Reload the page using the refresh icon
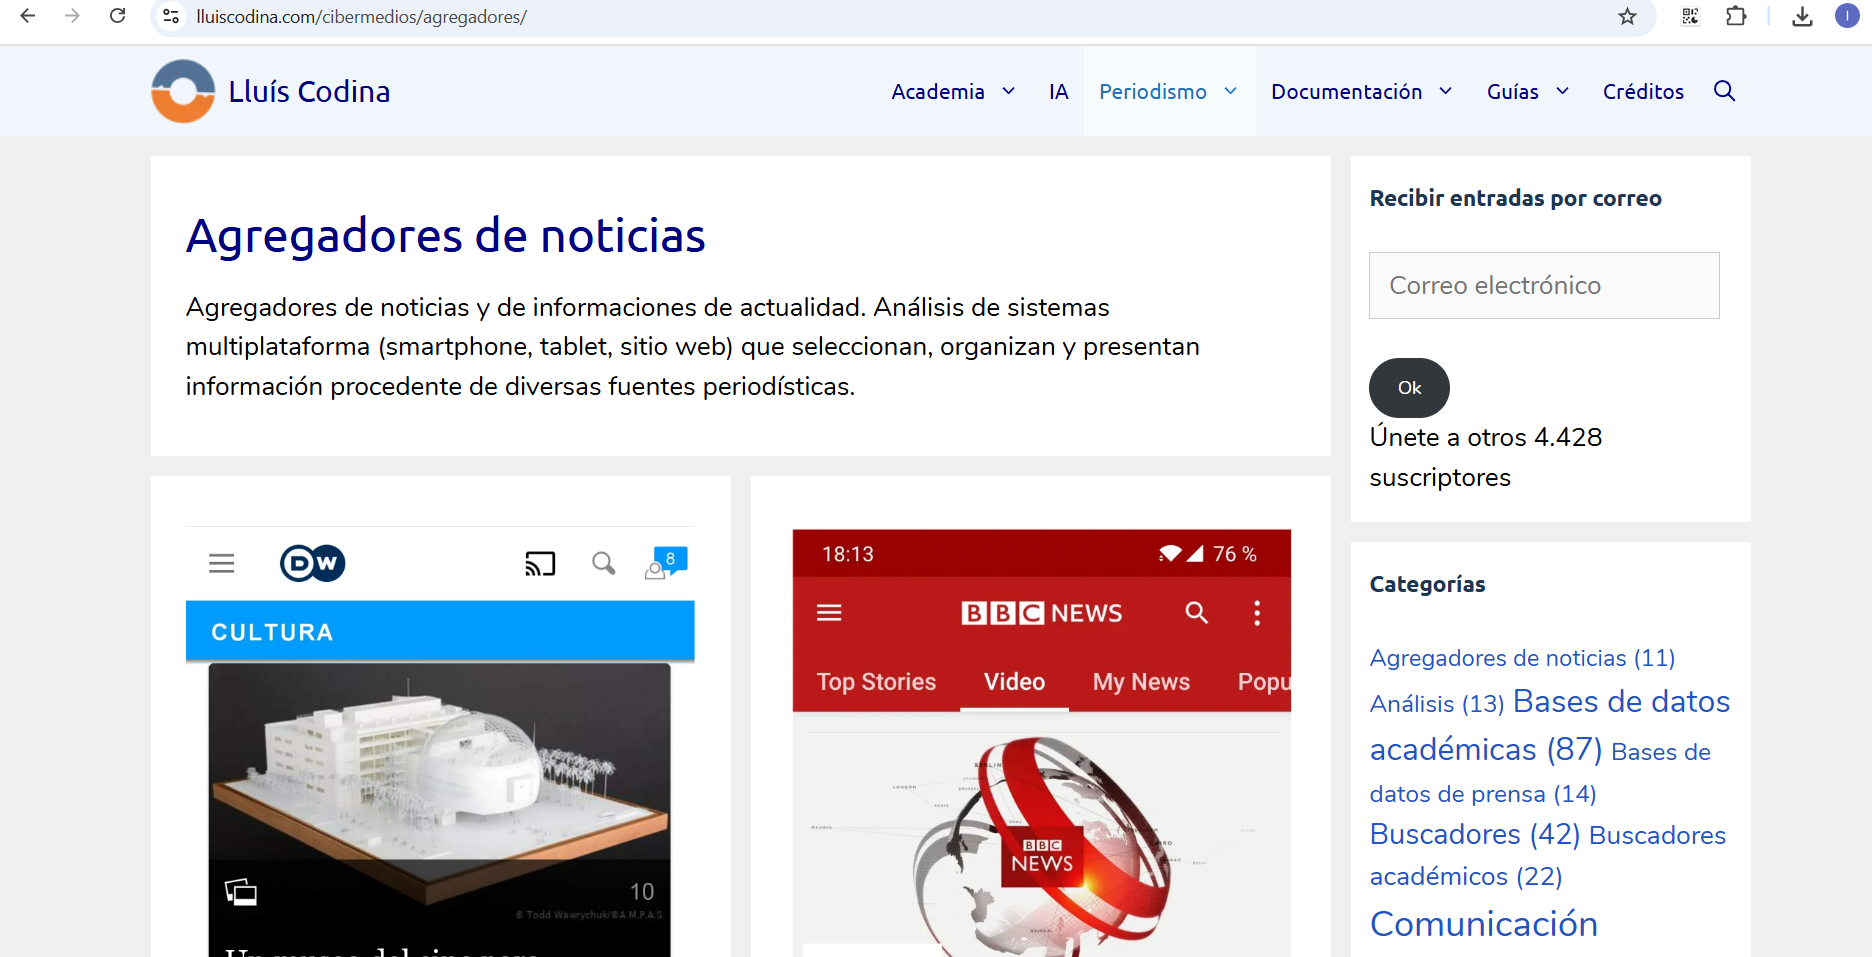The image size is (1872, 957). pos(118,16)
